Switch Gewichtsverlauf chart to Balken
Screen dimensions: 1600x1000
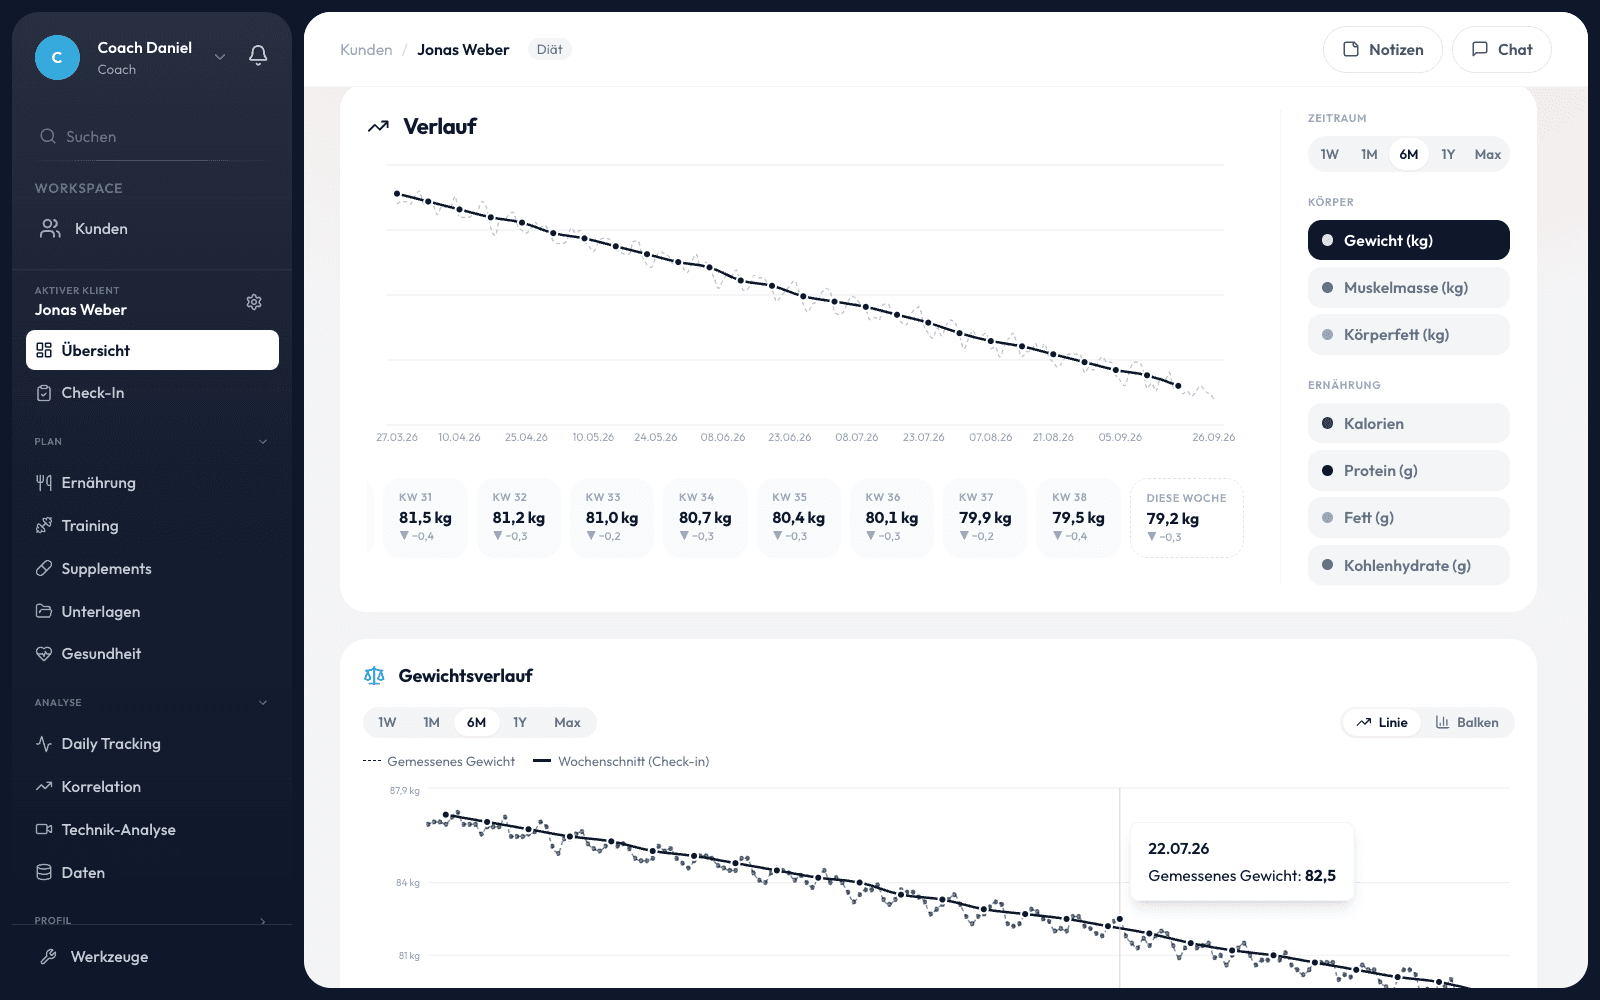coord(1467,723)
